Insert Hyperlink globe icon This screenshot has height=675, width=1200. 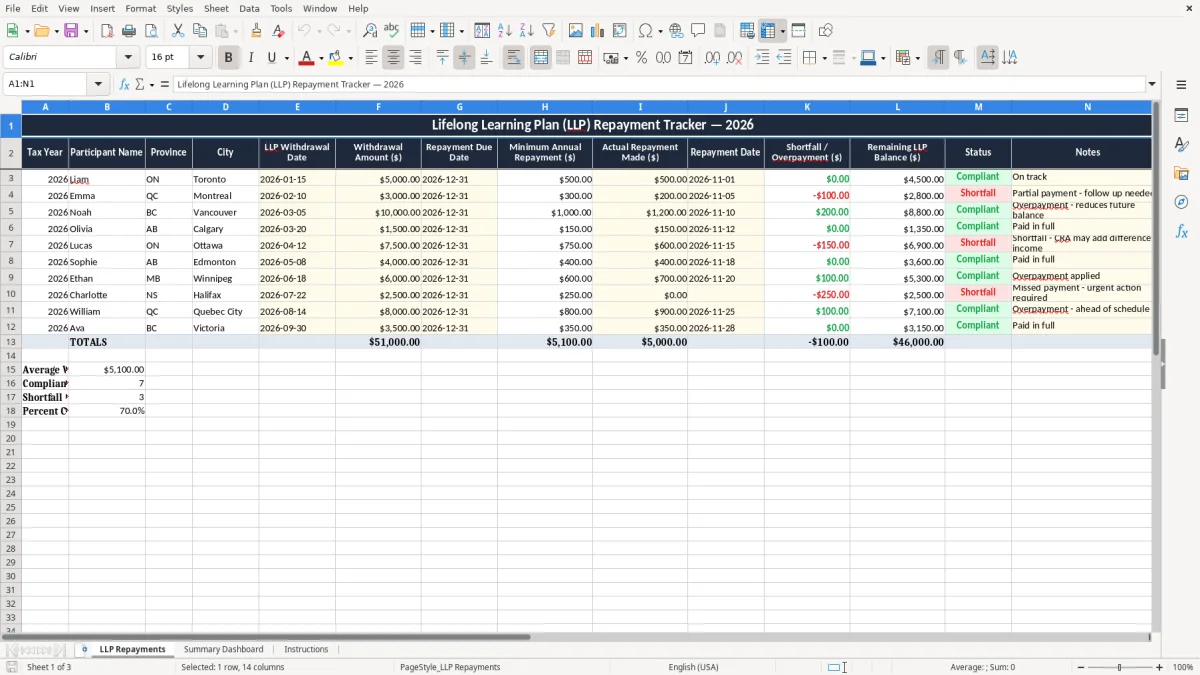point(676,31)
